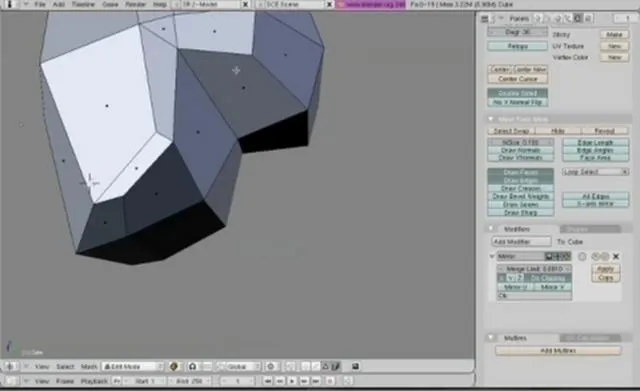640x391 pixels.
Task: Adjust Merge Limit value slider
Action: coord(534,269)
